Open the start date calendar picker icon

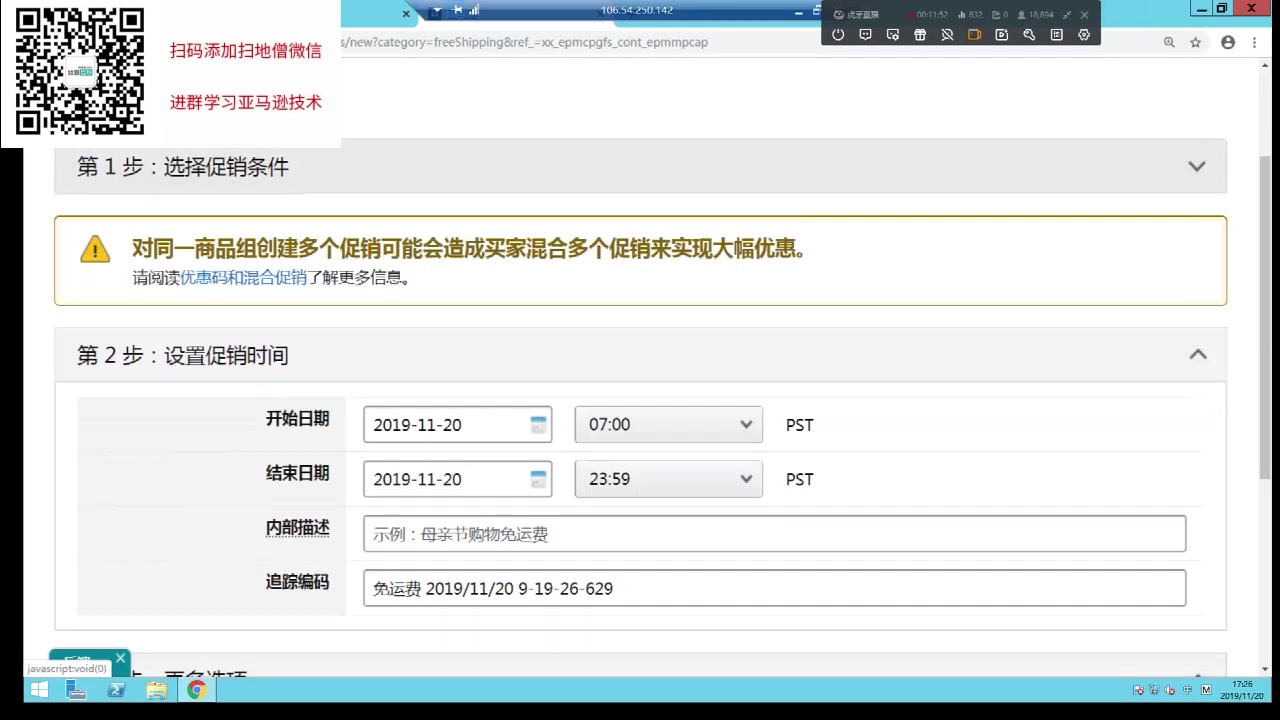pyautogui.click(x=539, y=424)
